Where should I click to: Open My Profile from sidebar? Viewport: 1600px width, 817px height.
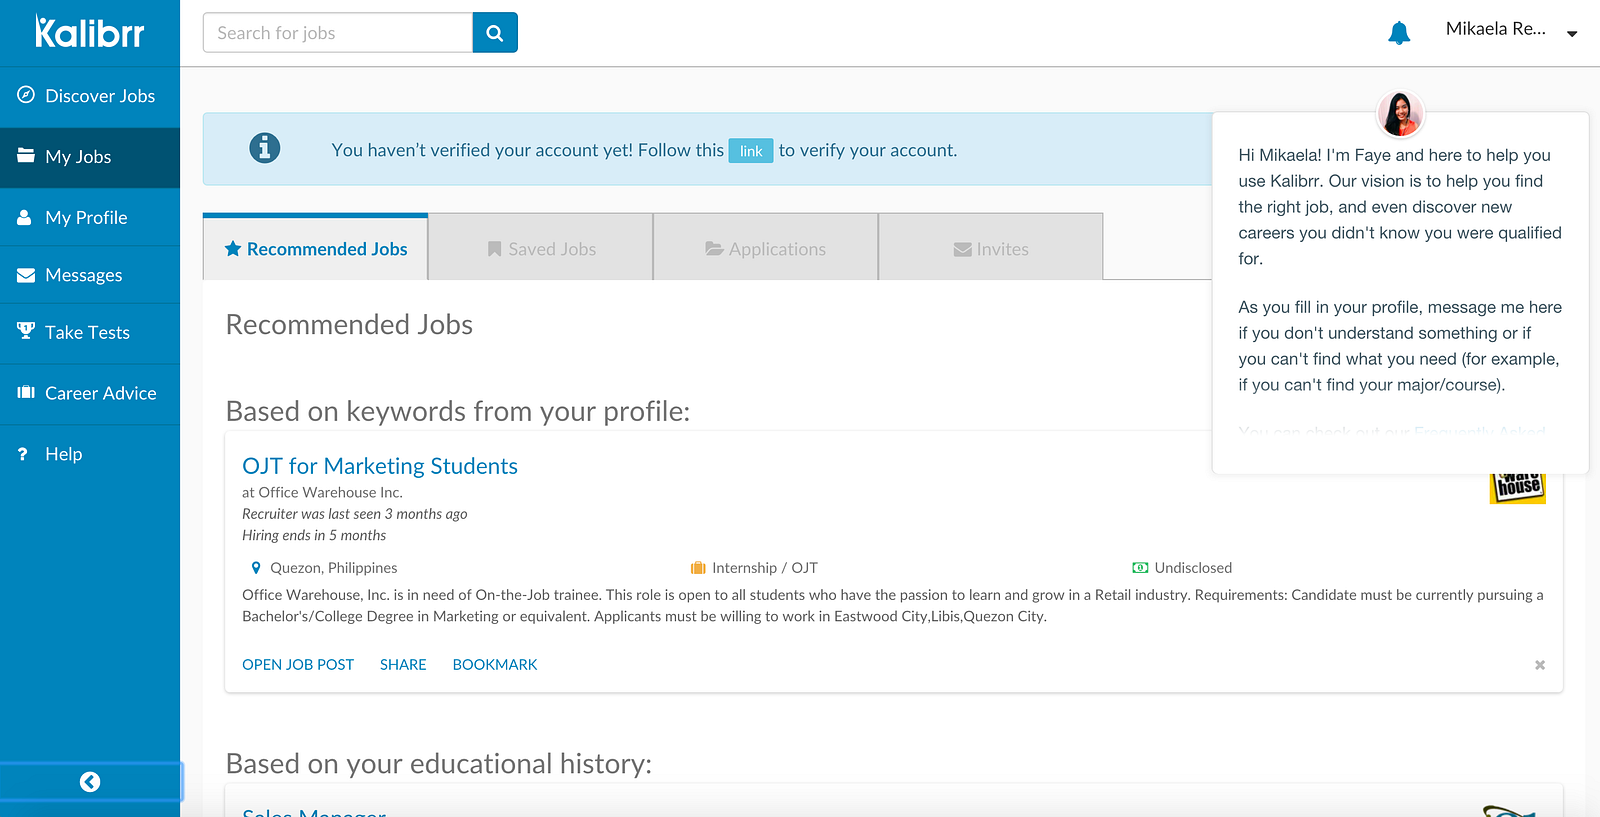(x=86, y=218)
